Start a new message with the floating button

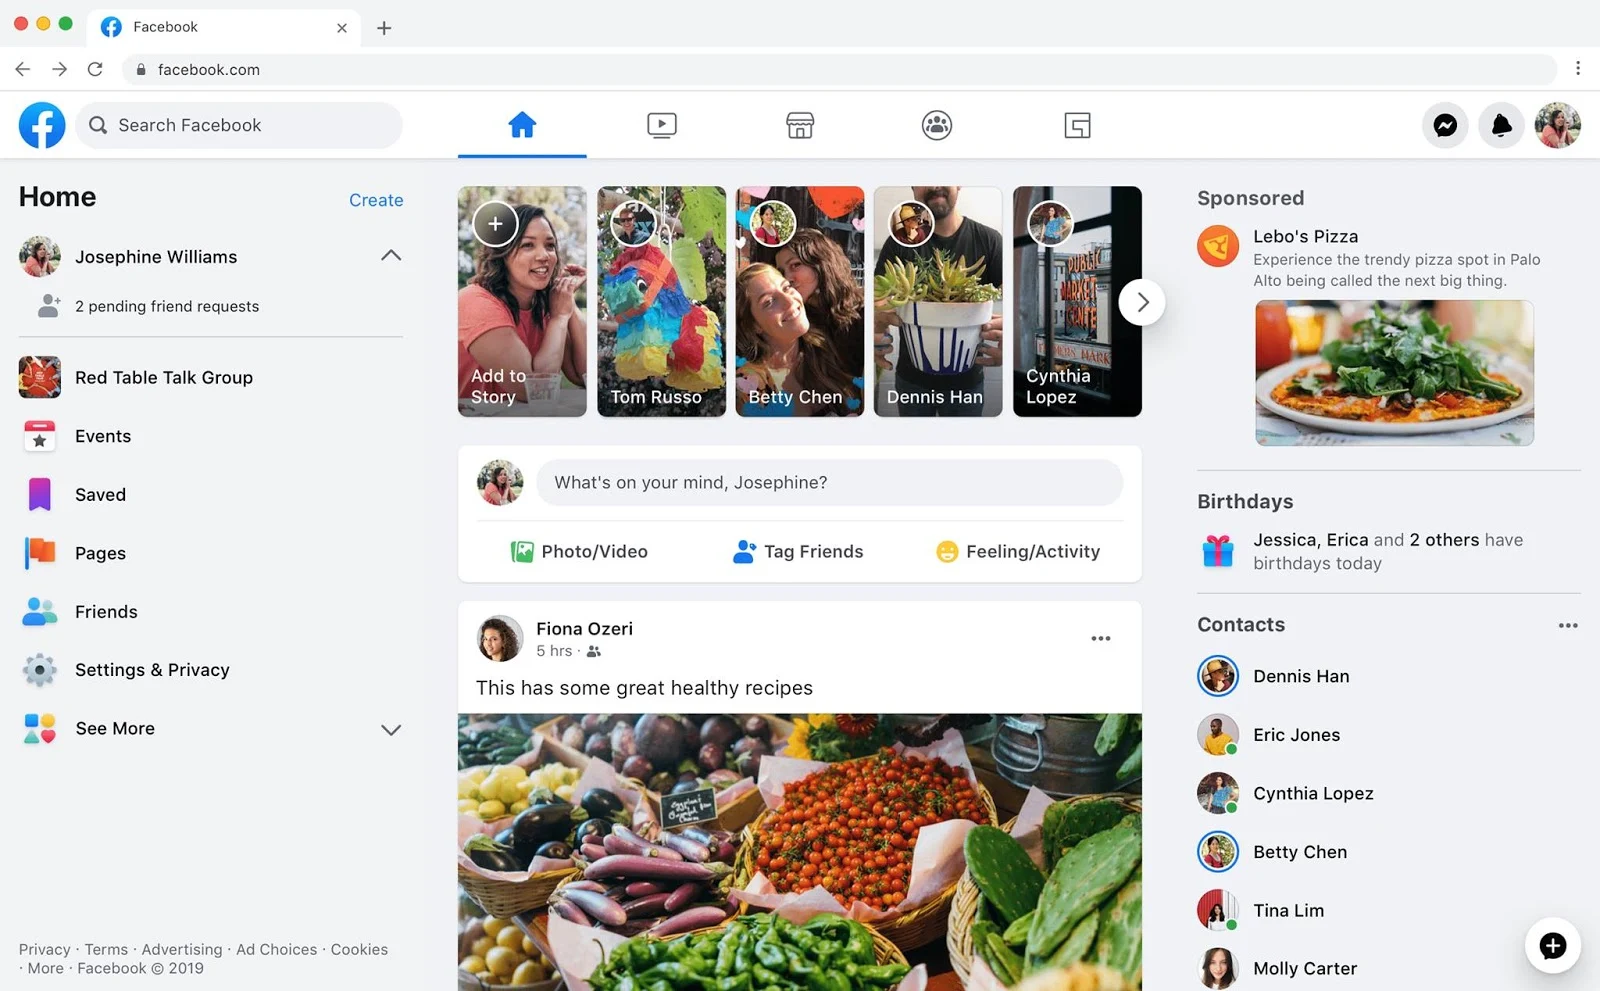1552,945
